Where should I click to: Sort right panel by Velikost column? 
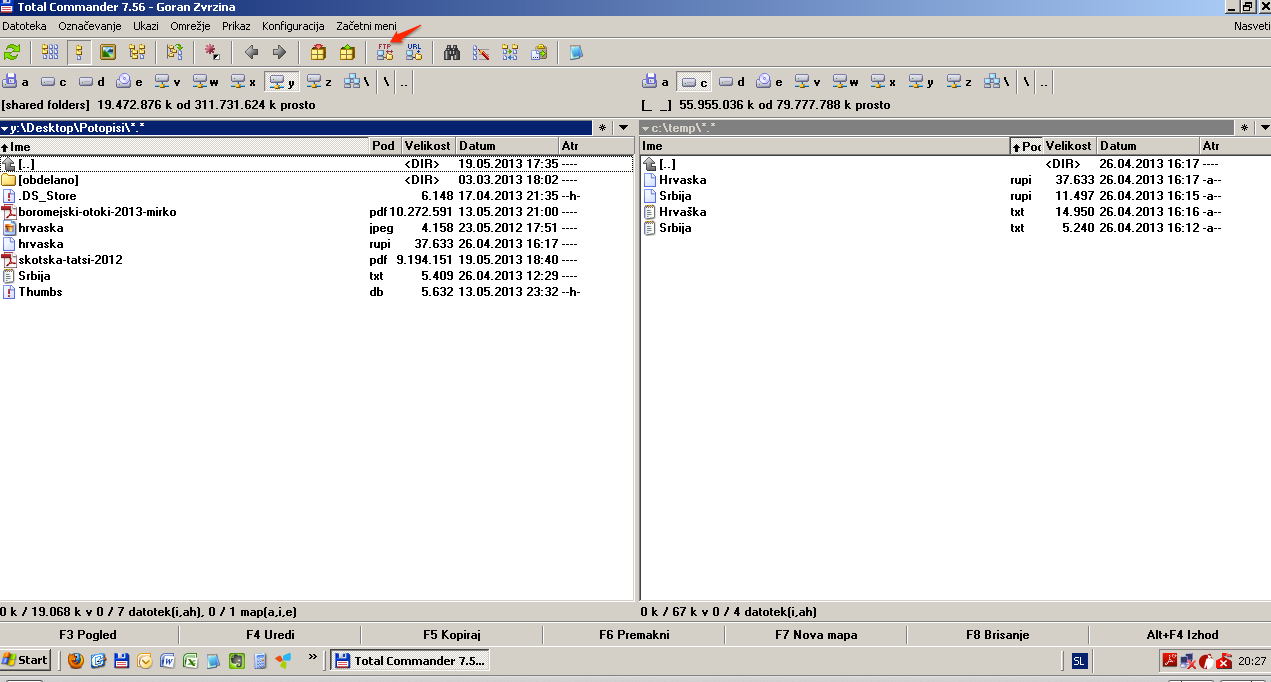[x=1068, y=146]
